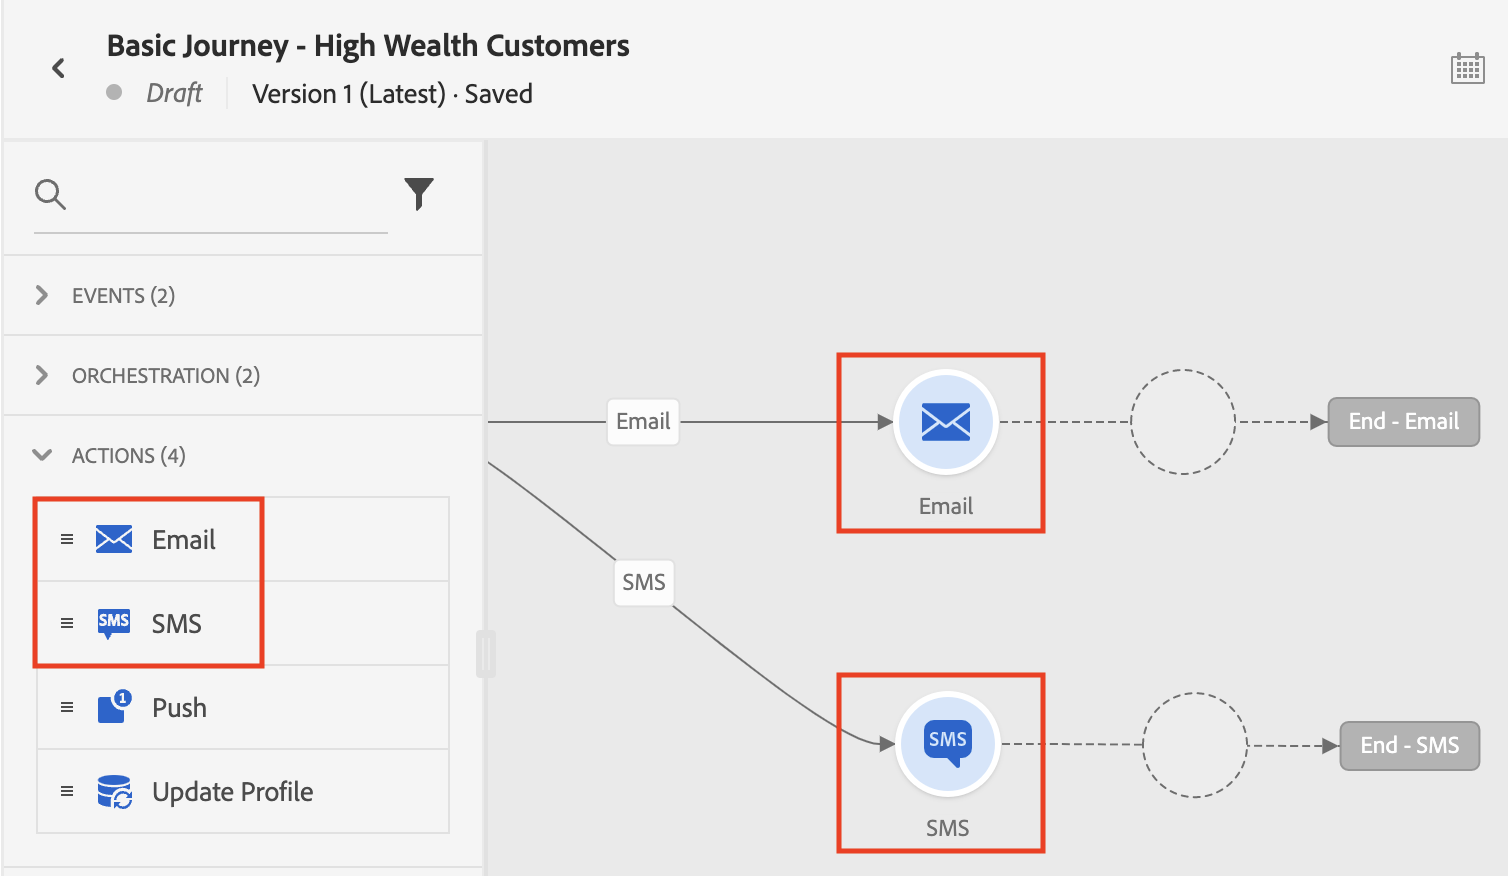The width and height of the screenshot is (1508, 876).
Task: Open the filter funnel icon
Action: 419,194
